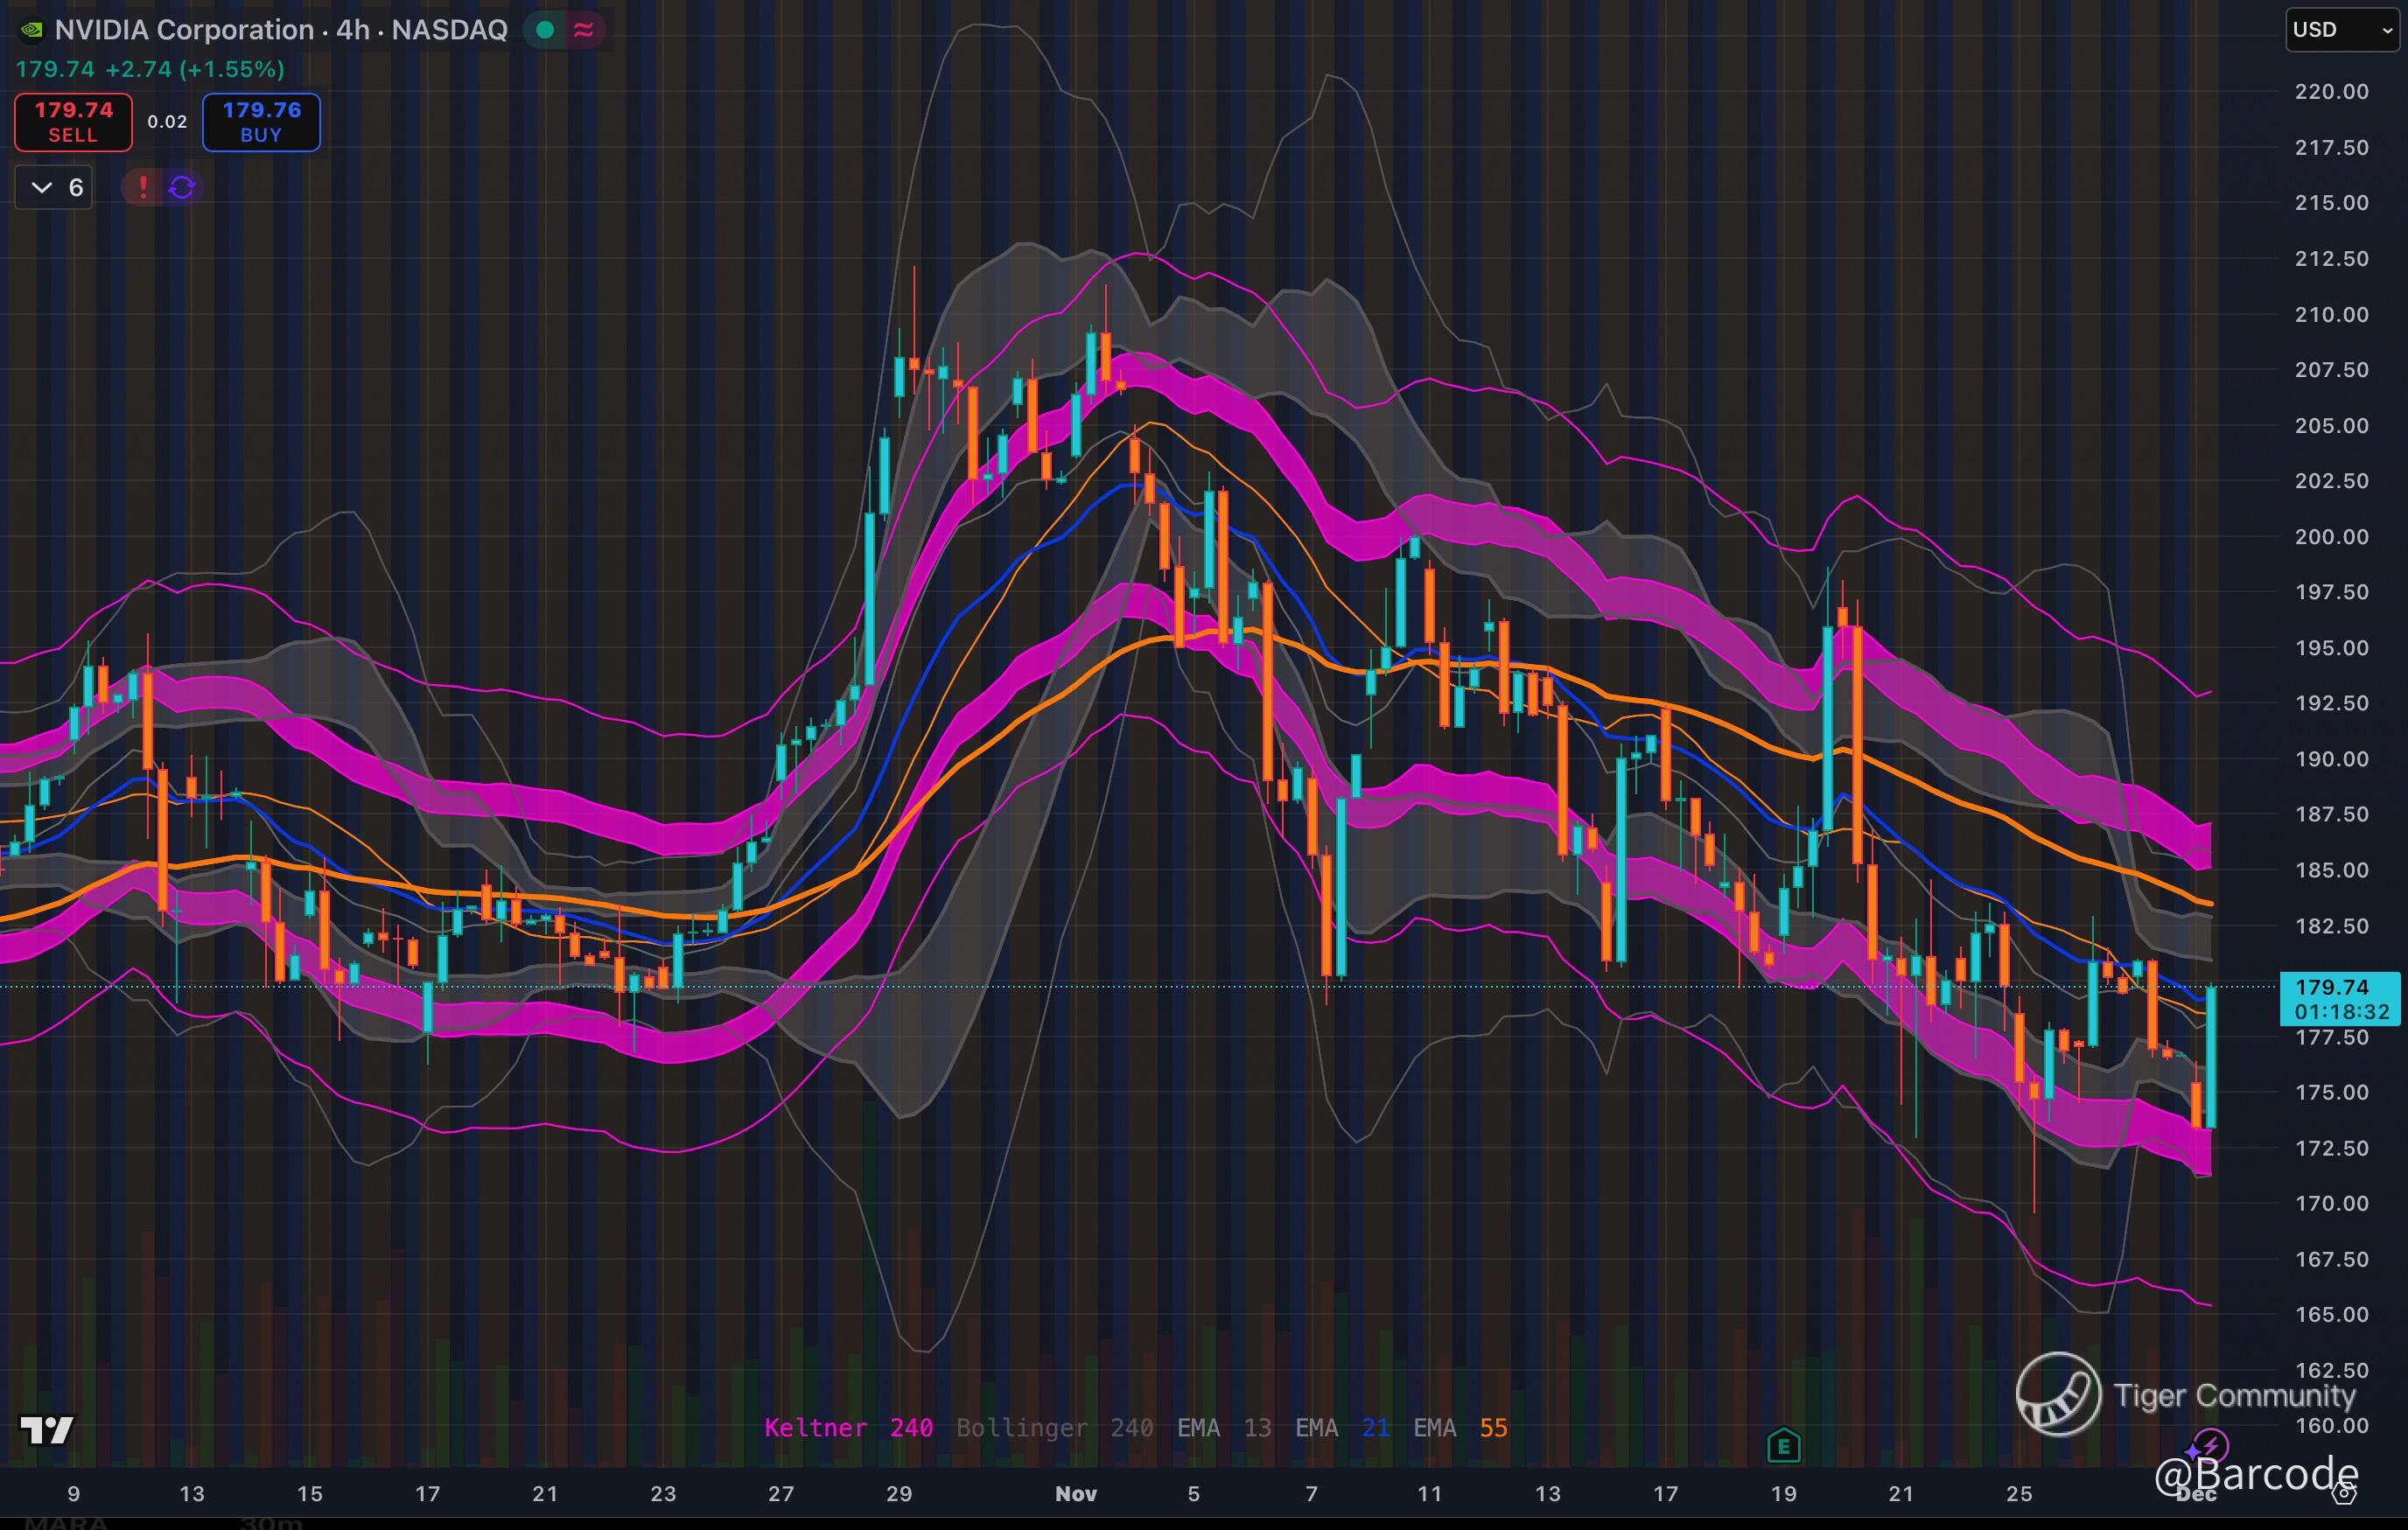Click the pink approximate-data wave icon
Image resolution: width=2408 pixels, height=1530 pixels.
pos(584,30)
